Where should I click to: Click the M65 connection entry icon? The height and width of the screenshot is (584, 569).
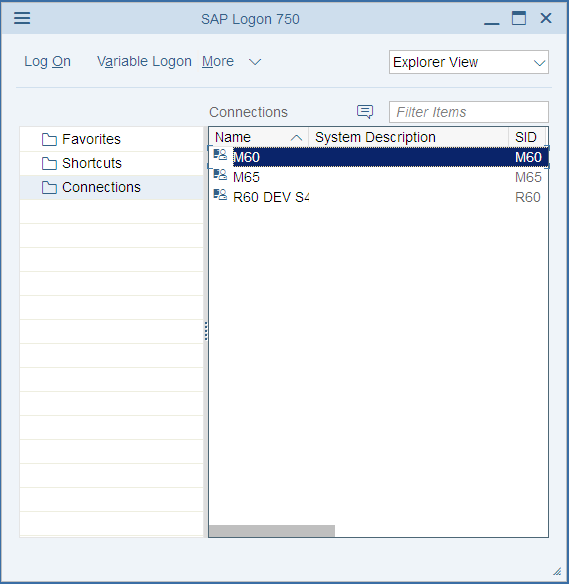220,174
